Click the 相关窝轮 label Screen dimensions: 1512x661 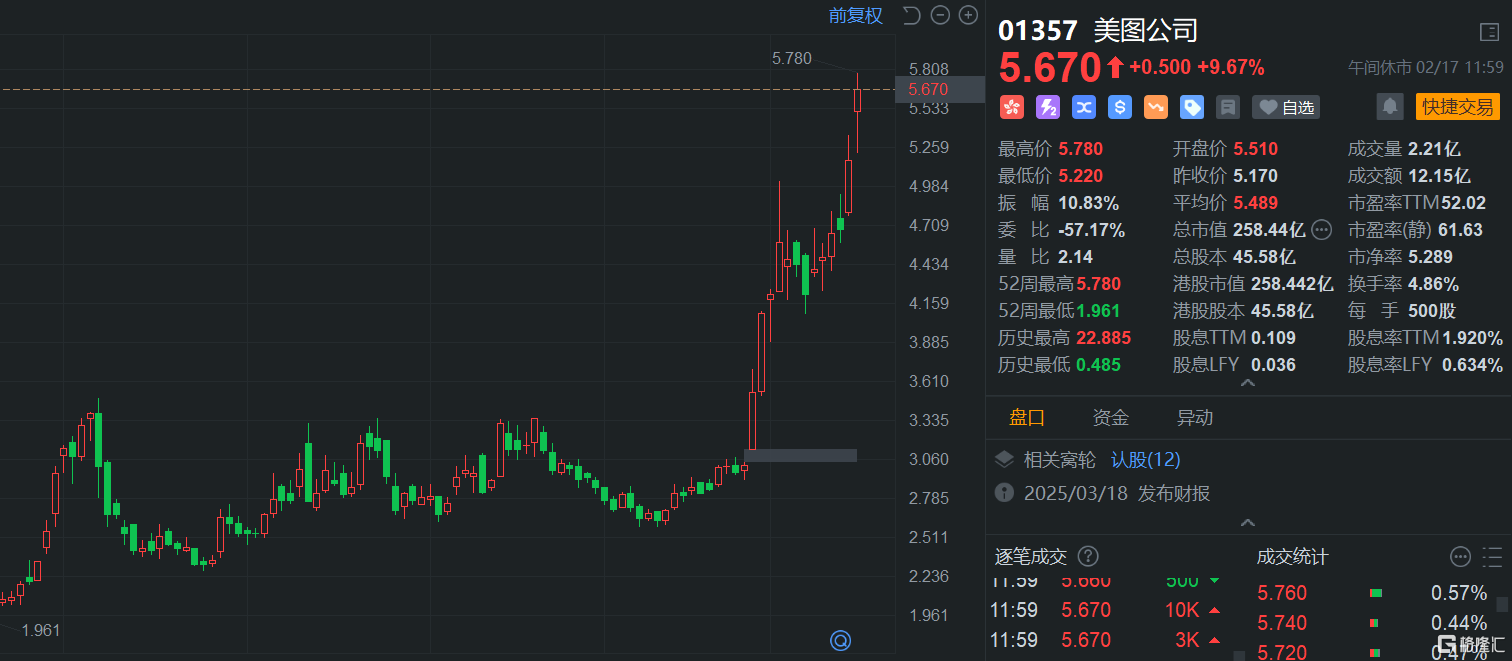[1060, 460]
